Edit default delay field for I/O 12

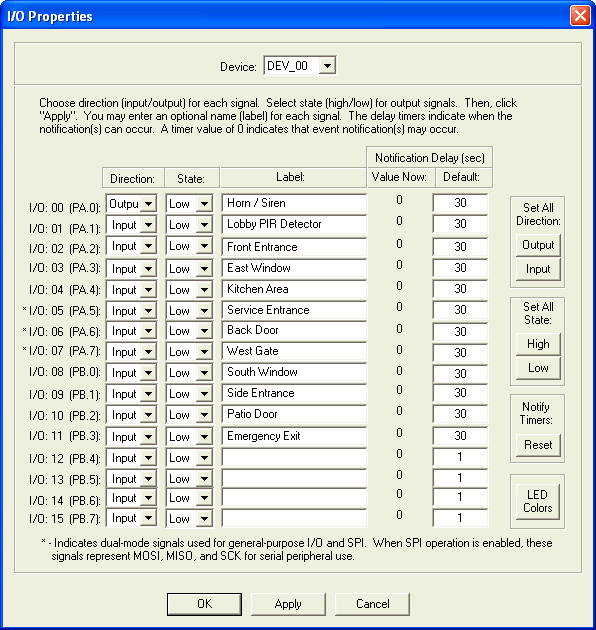click(x=461, y=457)
